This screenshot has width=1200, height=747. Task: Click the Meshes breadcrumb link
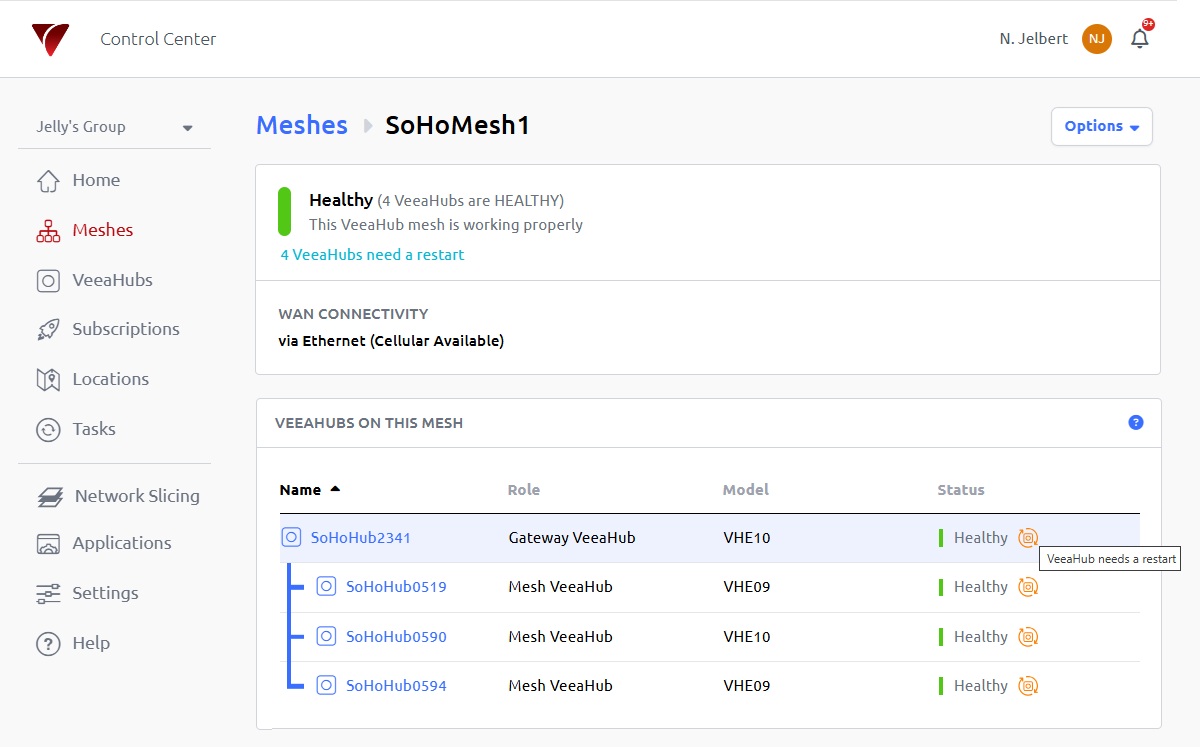302,126
